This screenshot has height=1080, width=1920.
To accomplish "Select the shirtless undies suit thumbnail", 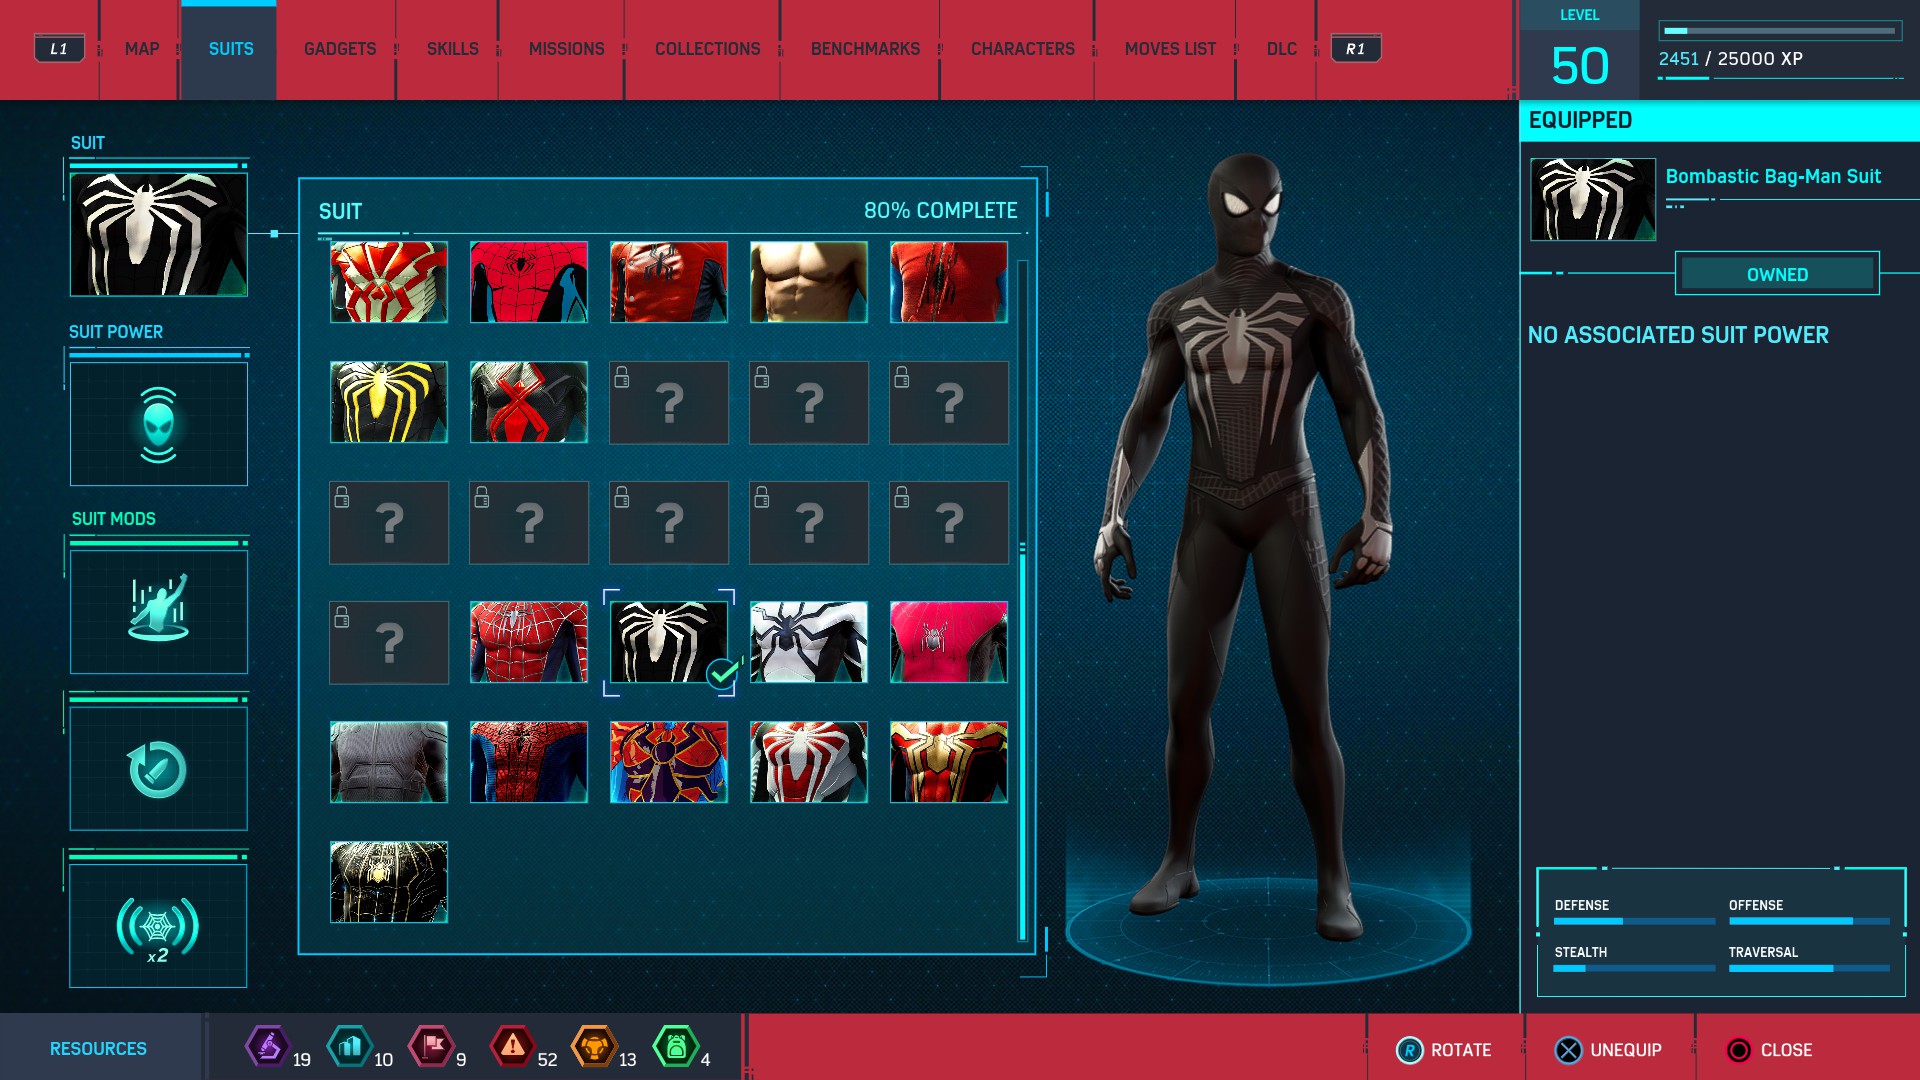I will (x=808, y=282).
